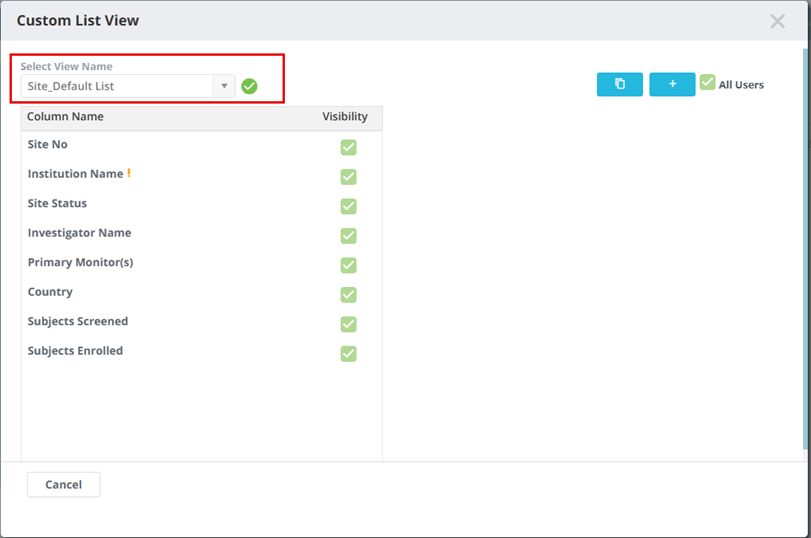This screenshot has height=538, width=811.
Task: Toggle the All Users checkbox
Action: coord(707,83)
